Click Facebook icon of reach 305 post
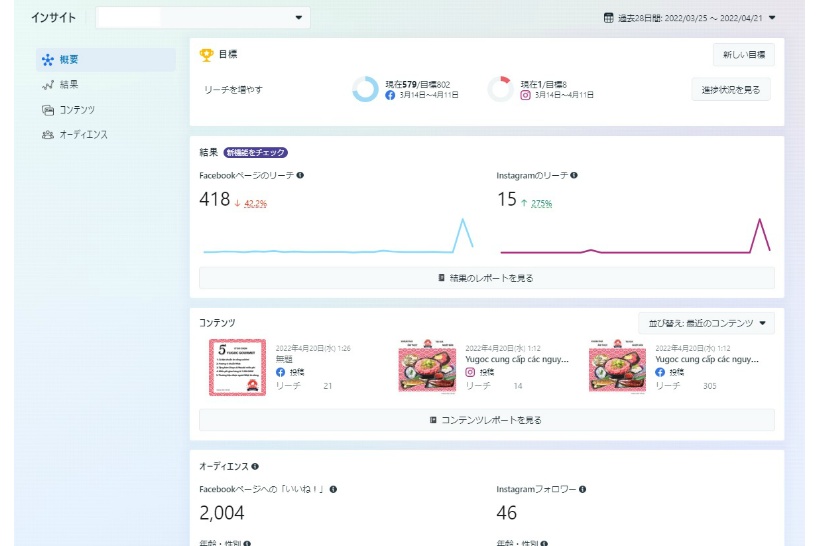819x546 pixels. point(660,372)
